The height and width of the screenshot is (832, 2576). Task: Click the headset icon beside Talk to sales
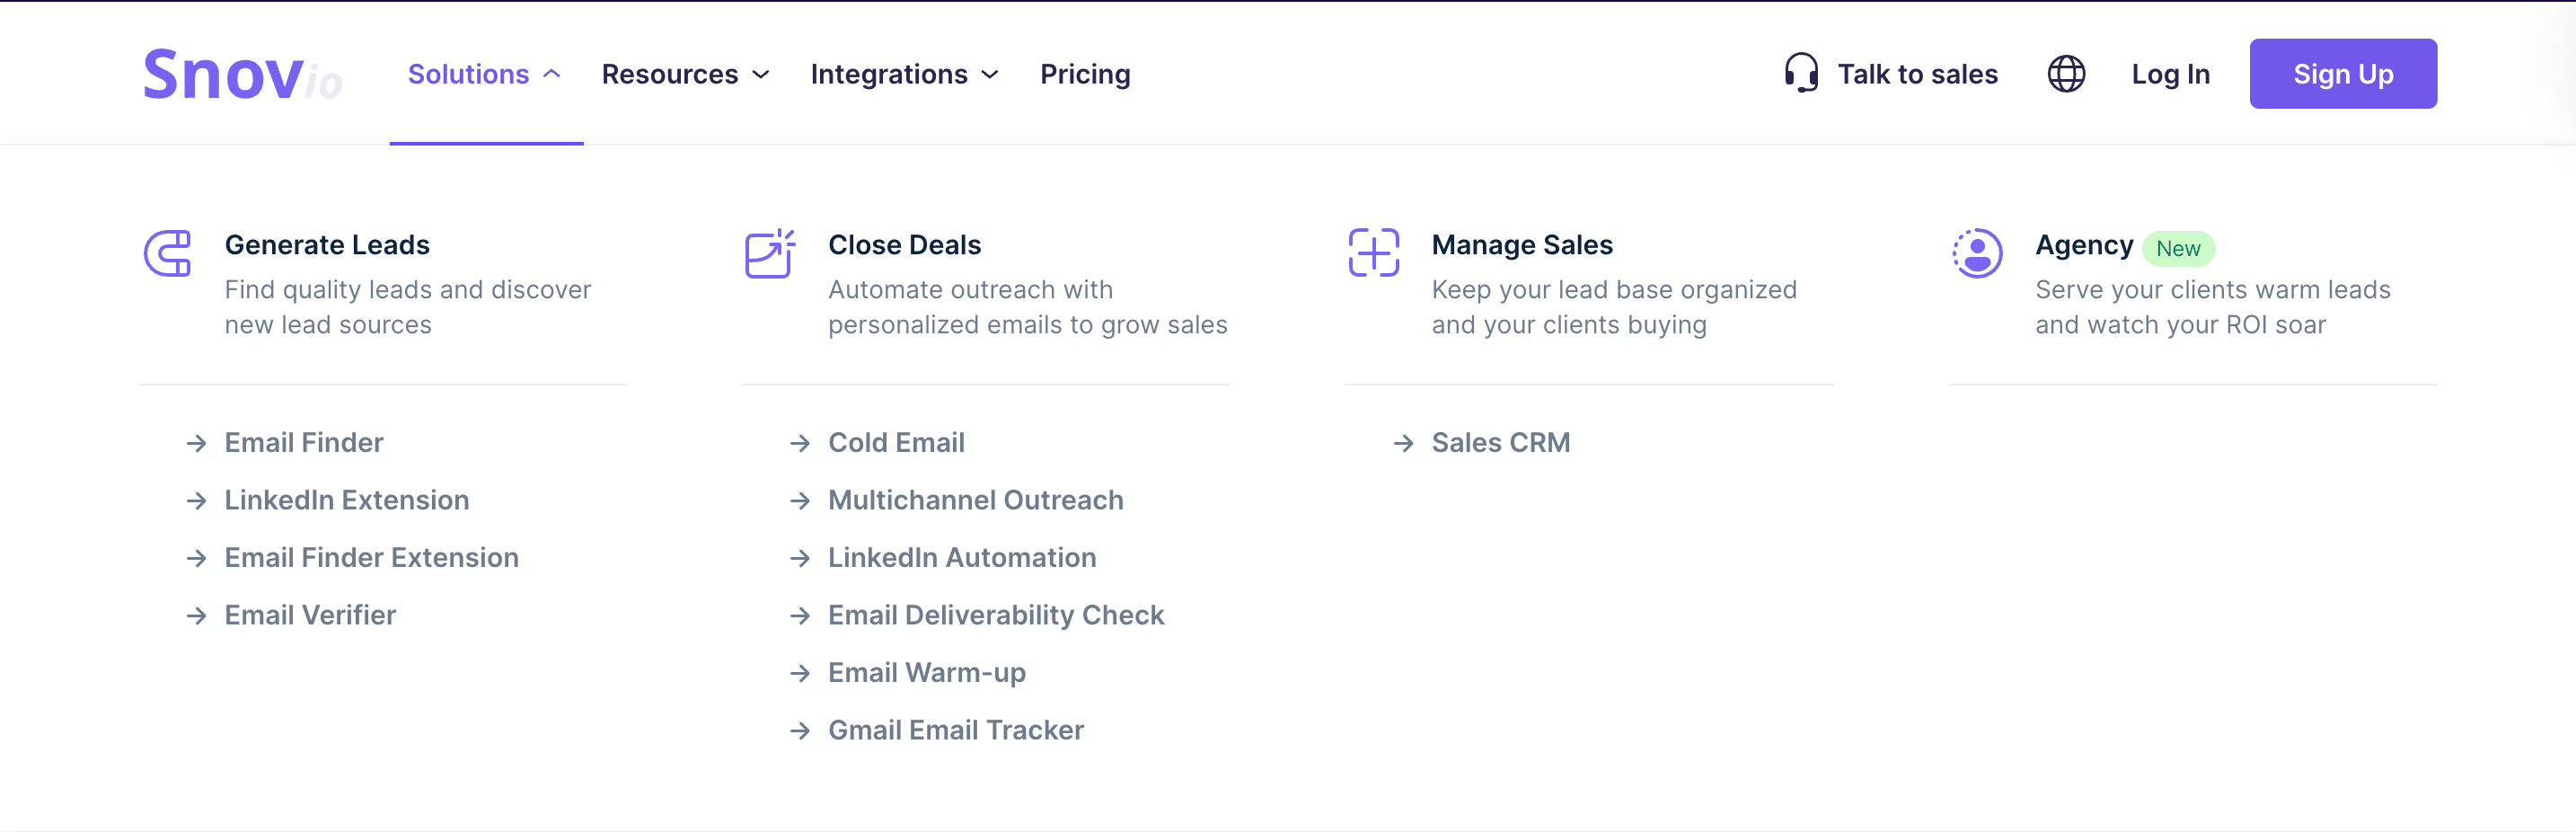coord(1801,73)
